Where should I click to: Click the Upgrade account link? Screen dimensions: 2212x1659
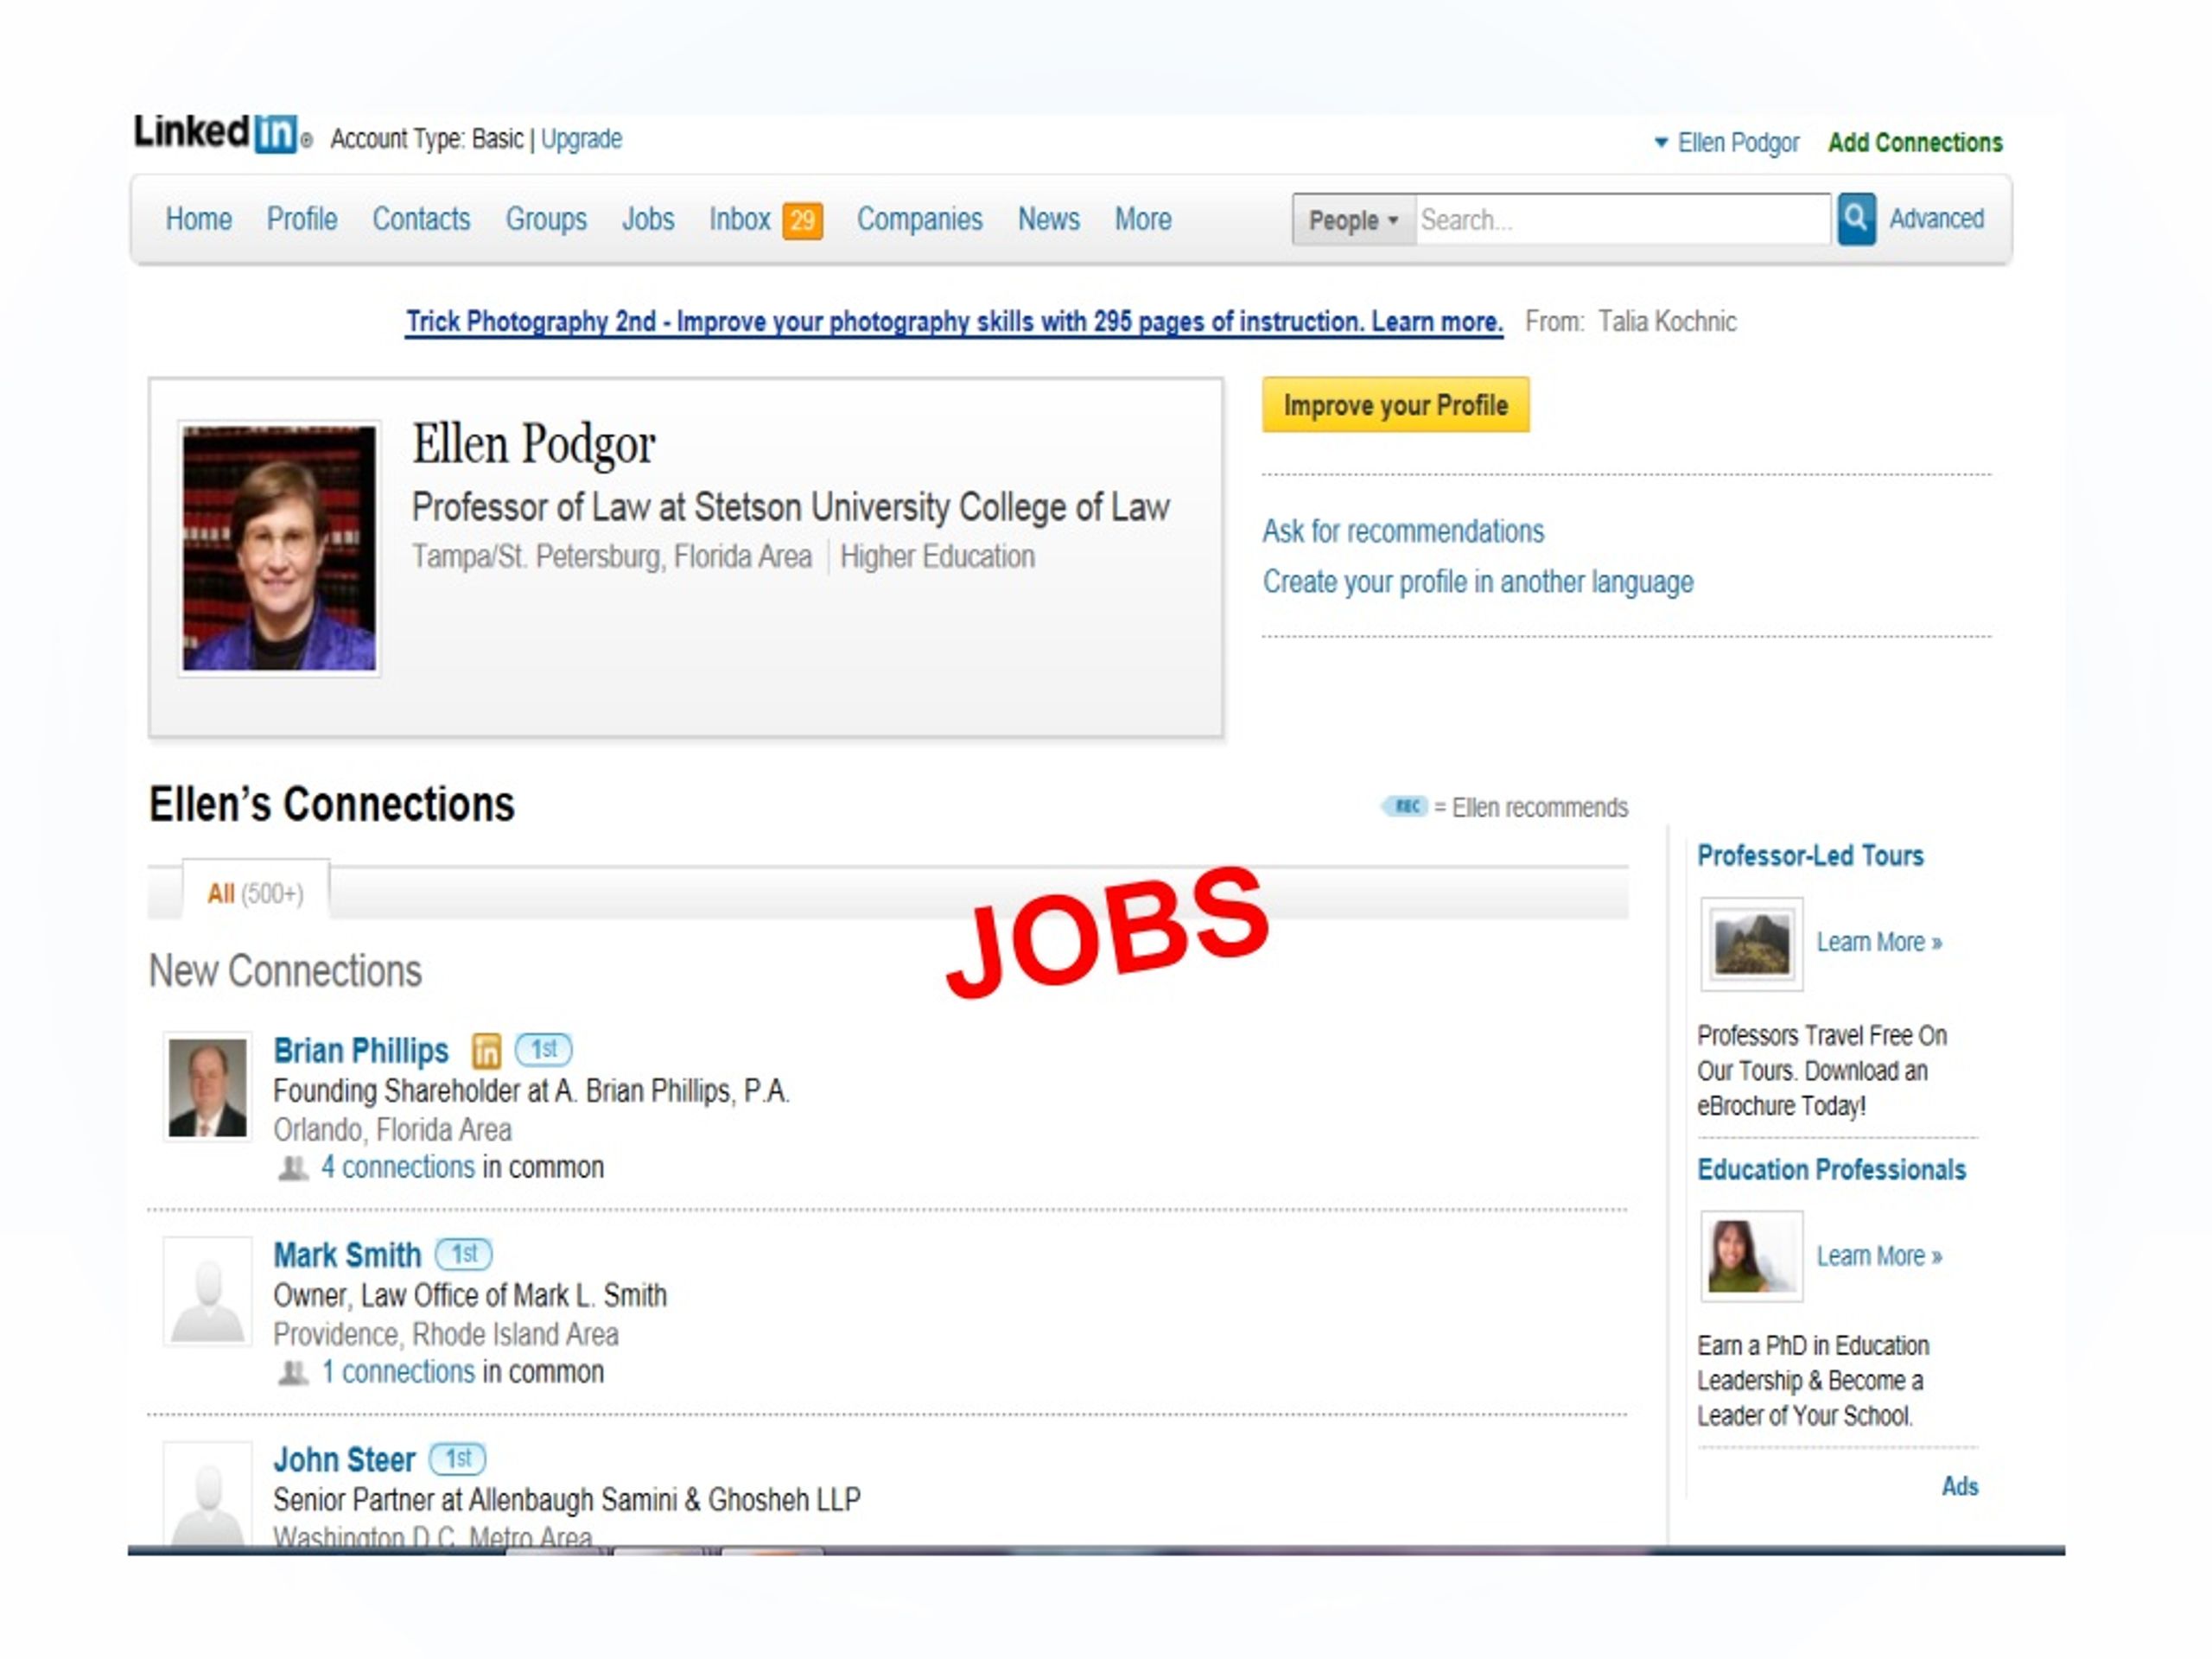click(x=581, y=139)
